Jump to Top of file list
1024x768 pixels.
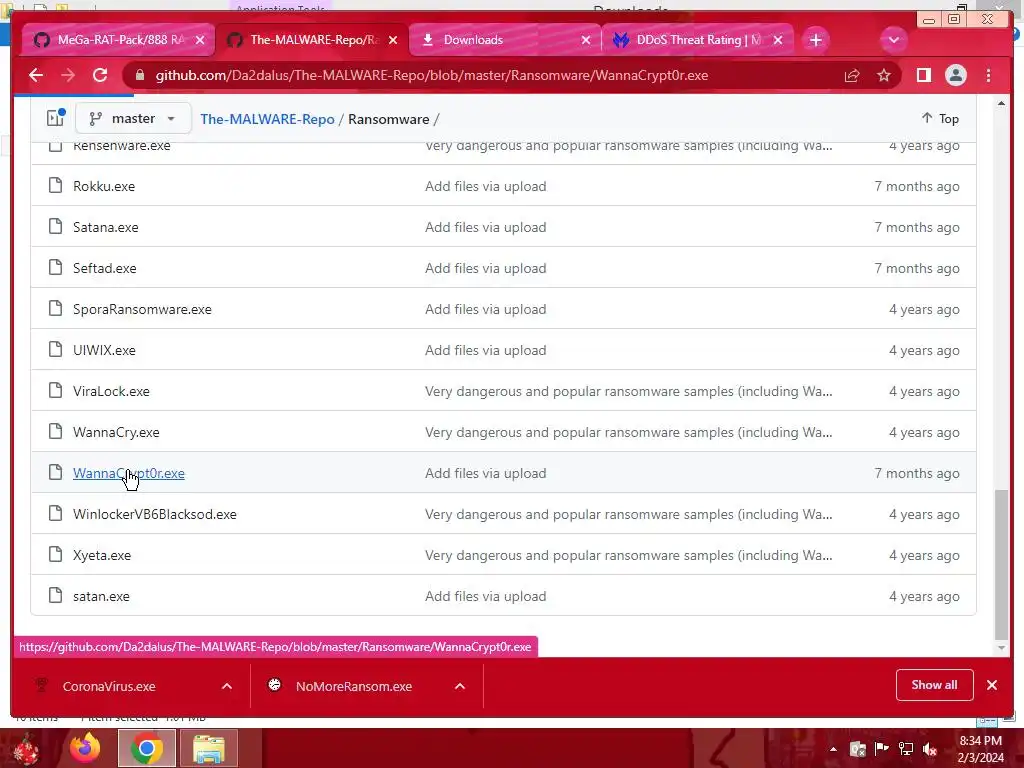(x=940, y=118)
